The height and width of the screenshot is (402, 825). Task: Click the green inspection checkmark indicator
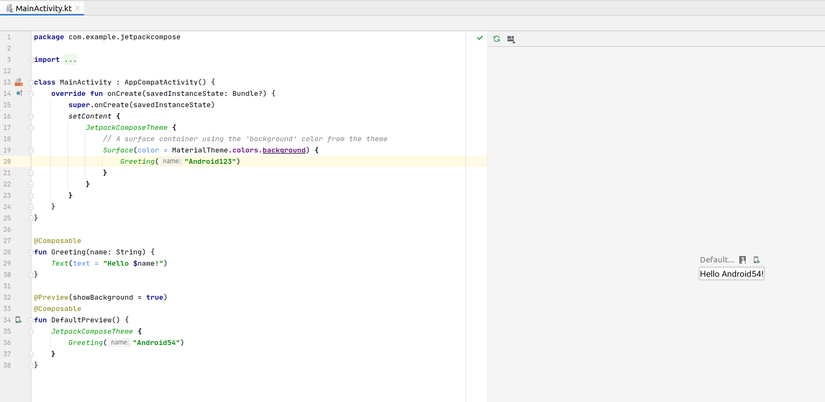[479, 38]
